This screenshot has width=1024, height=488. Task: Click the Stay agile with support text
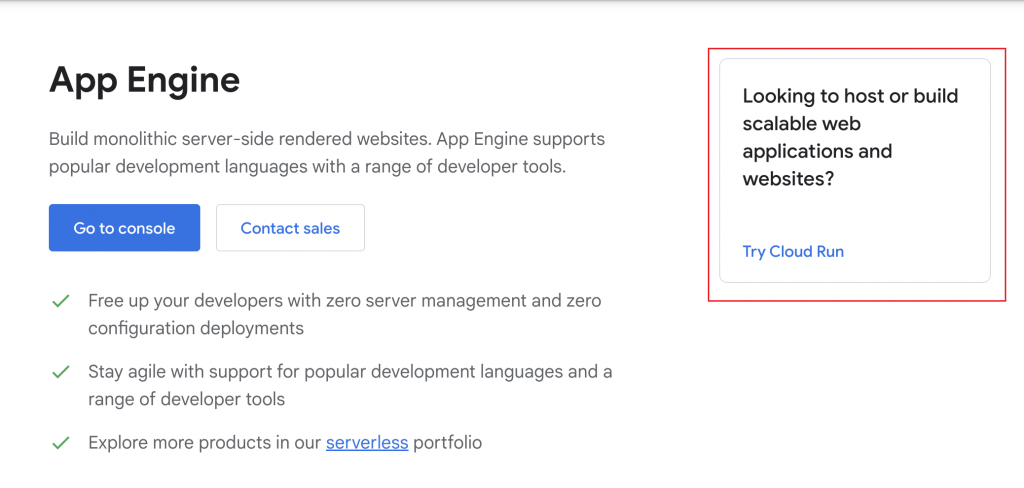(x=349, y=372)
